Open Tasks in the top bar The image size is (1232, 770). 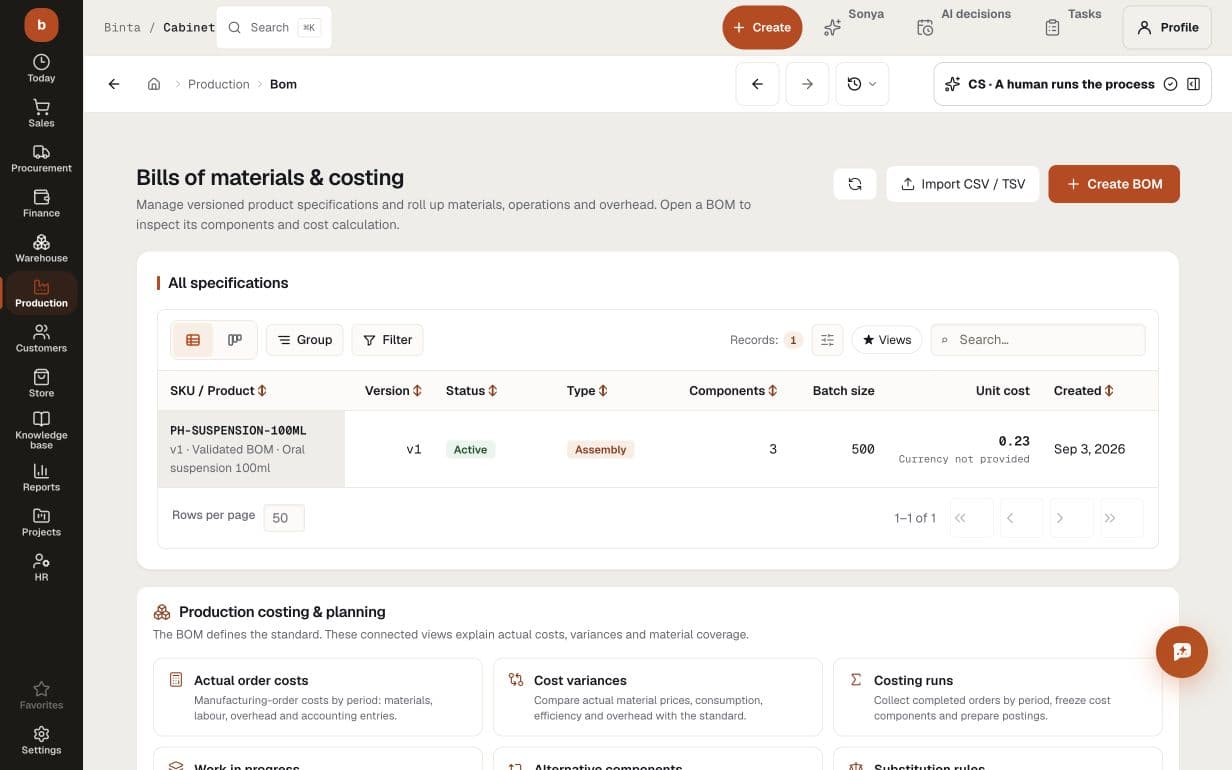1073,27
